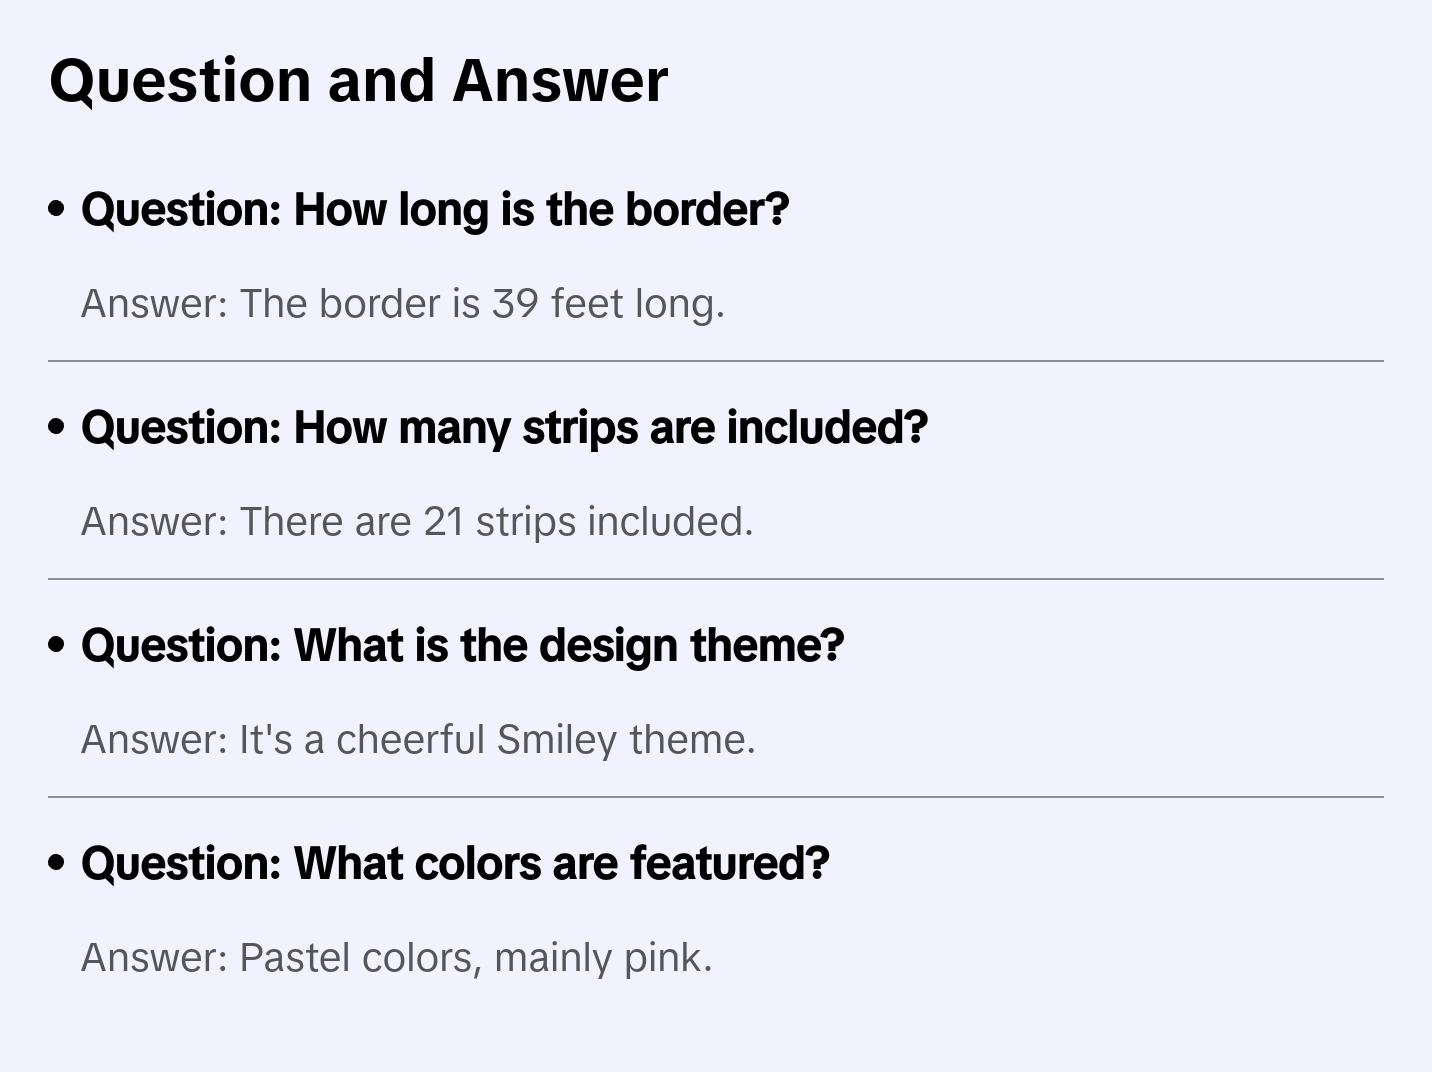Click the answer about 39 feet long
1432x1072 pixels.
(402, 304)
